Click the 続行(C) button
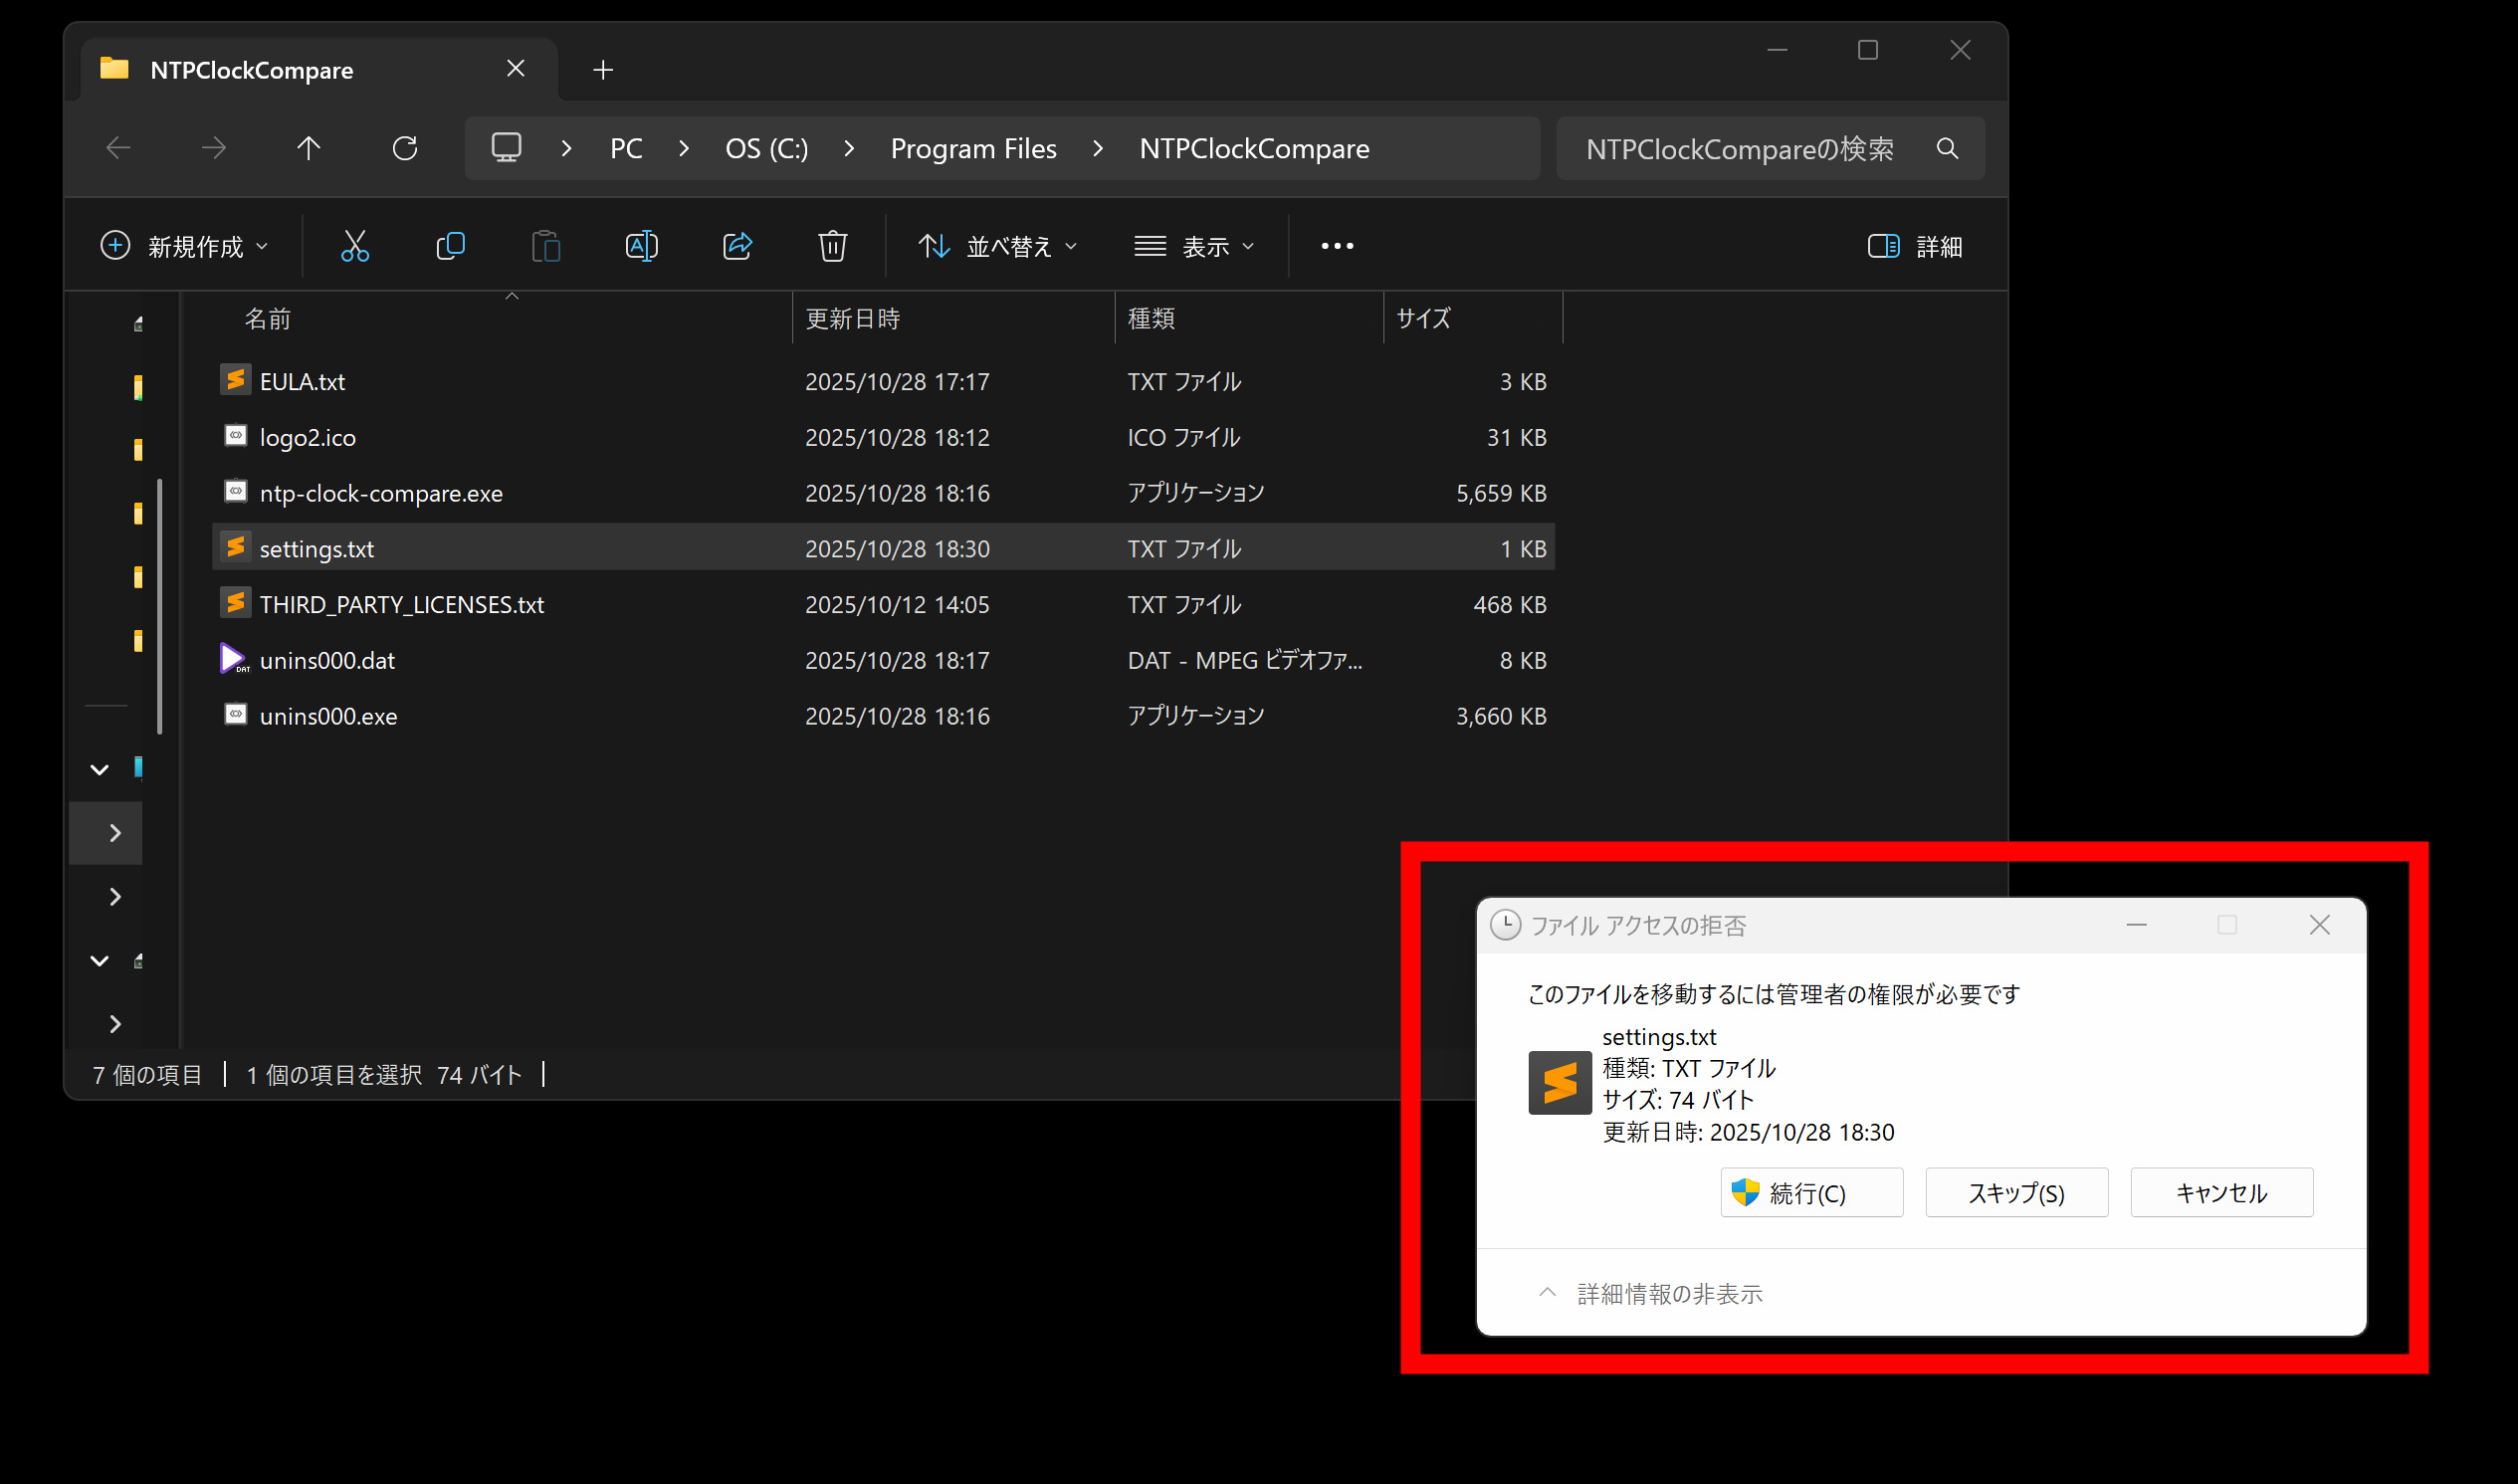The width and height of the screenshot is (2518, 1484). pos(1811,1192)
